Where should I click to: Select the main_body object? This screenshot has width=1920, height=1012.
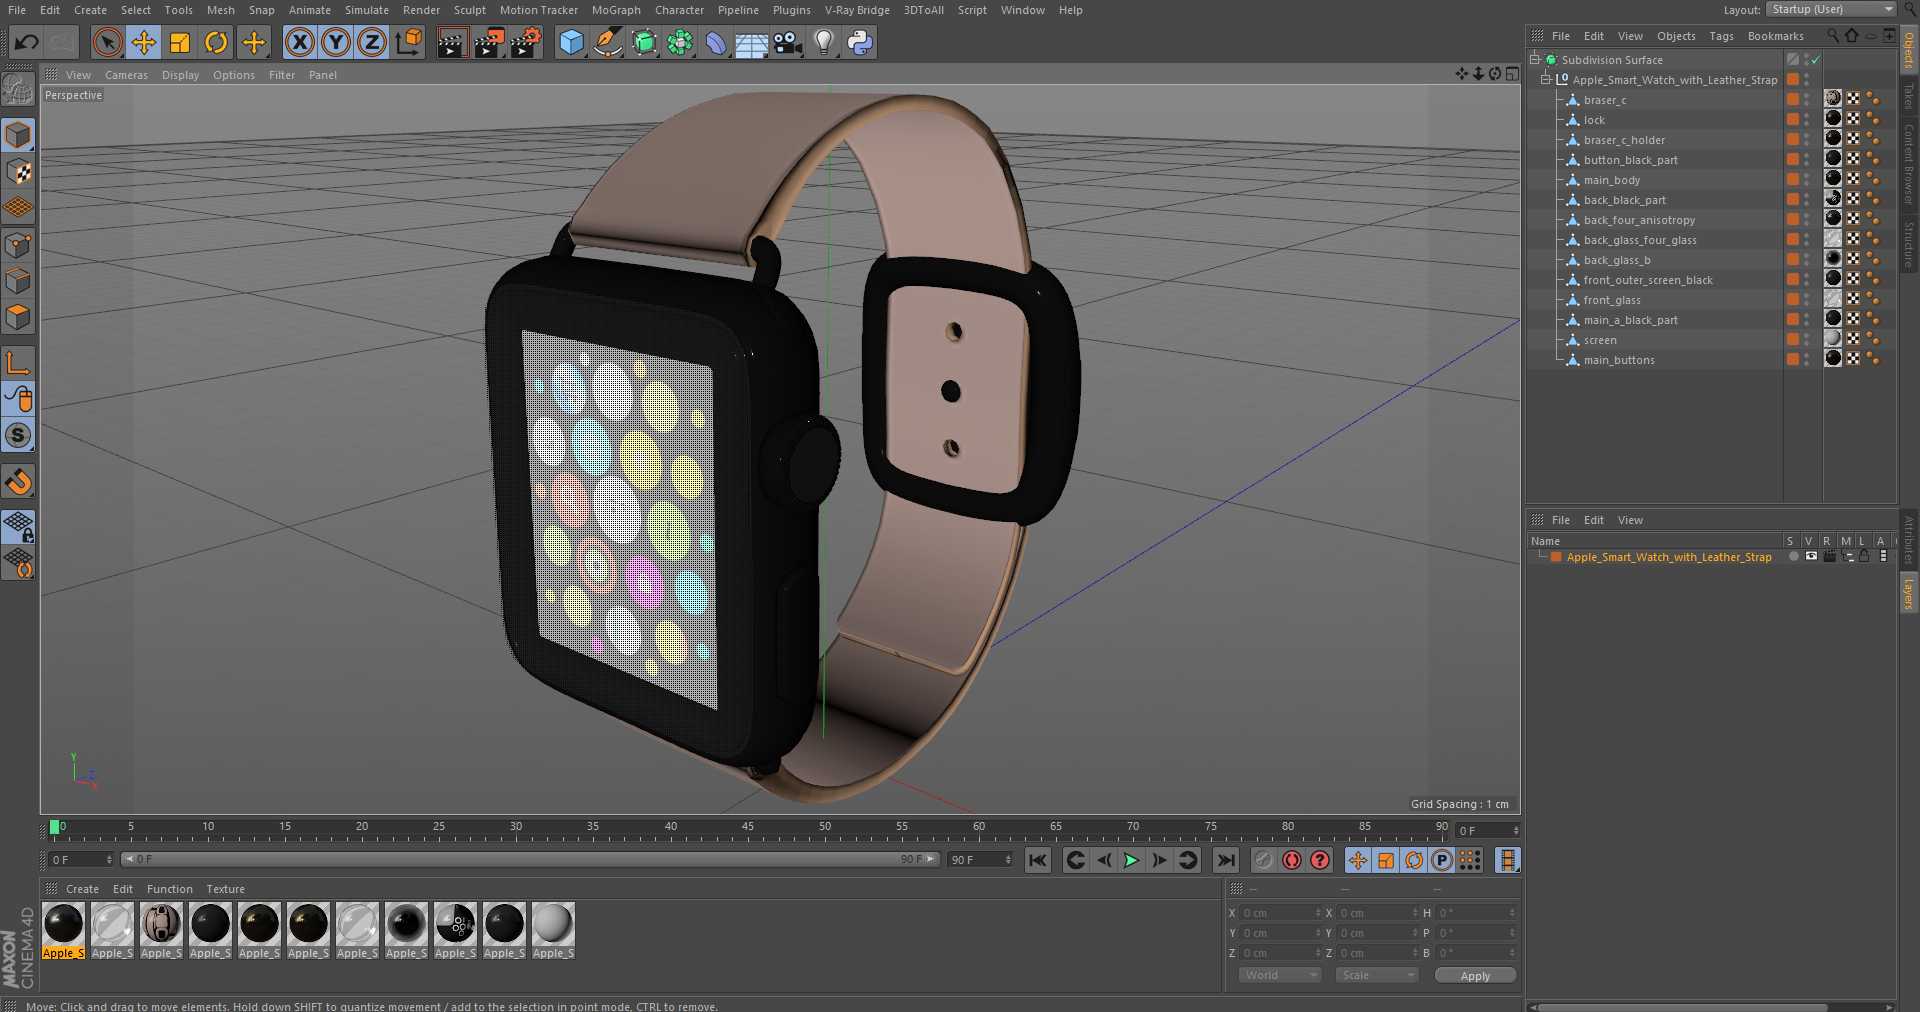pyautogui.click(x=1611, y=180)
